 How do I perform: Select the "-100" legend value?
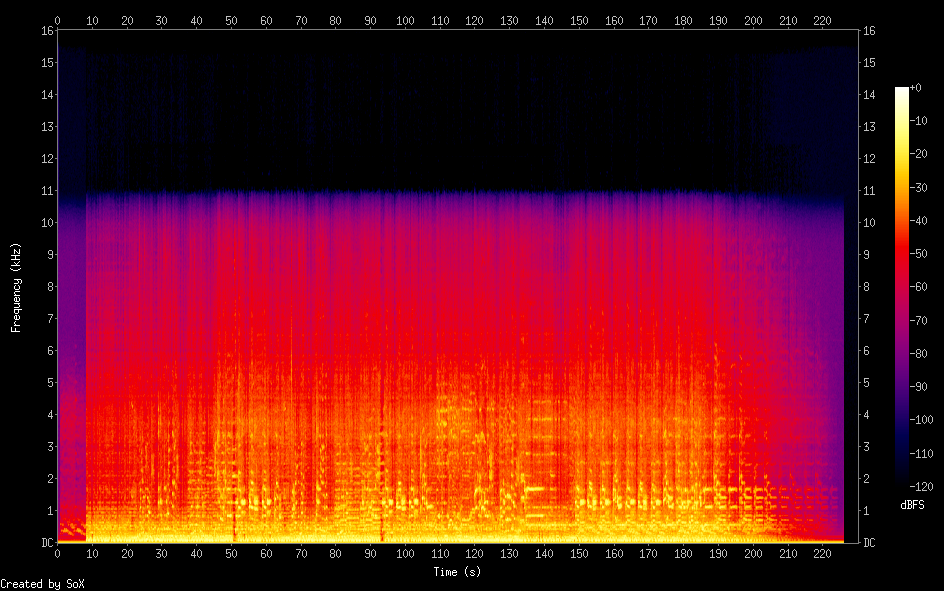922,420
